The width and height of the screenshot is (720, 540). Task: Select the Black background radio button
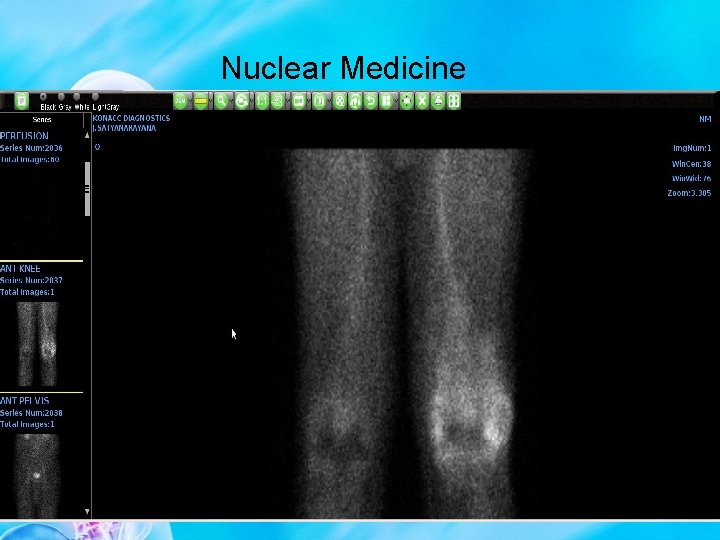coord(43,96)
